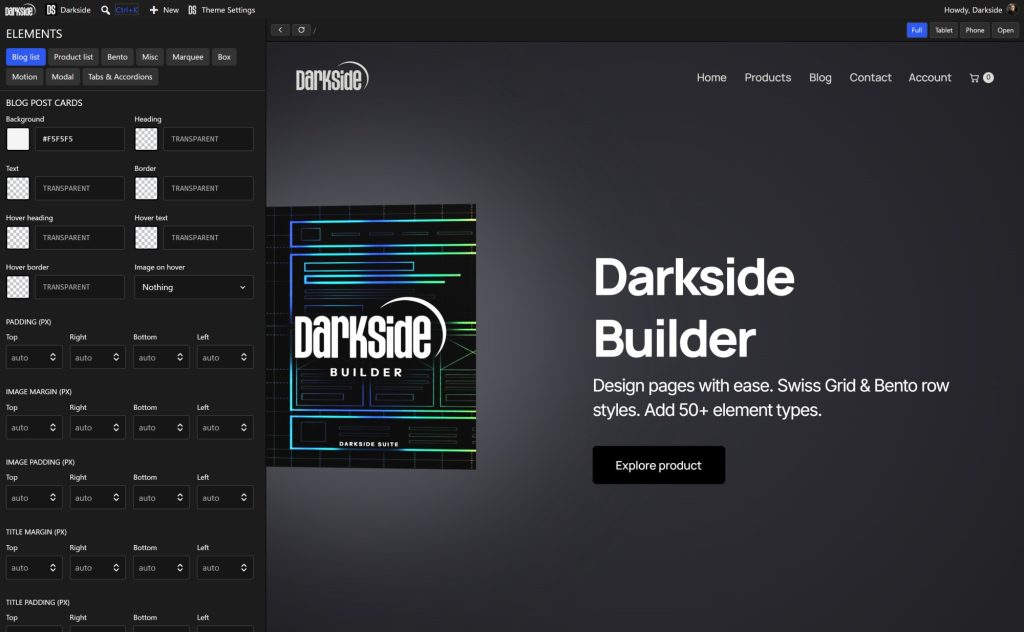Click the Explore product button
Image resolution: width=1024 pixels, height=632 pixels.
tap(658, 465)
